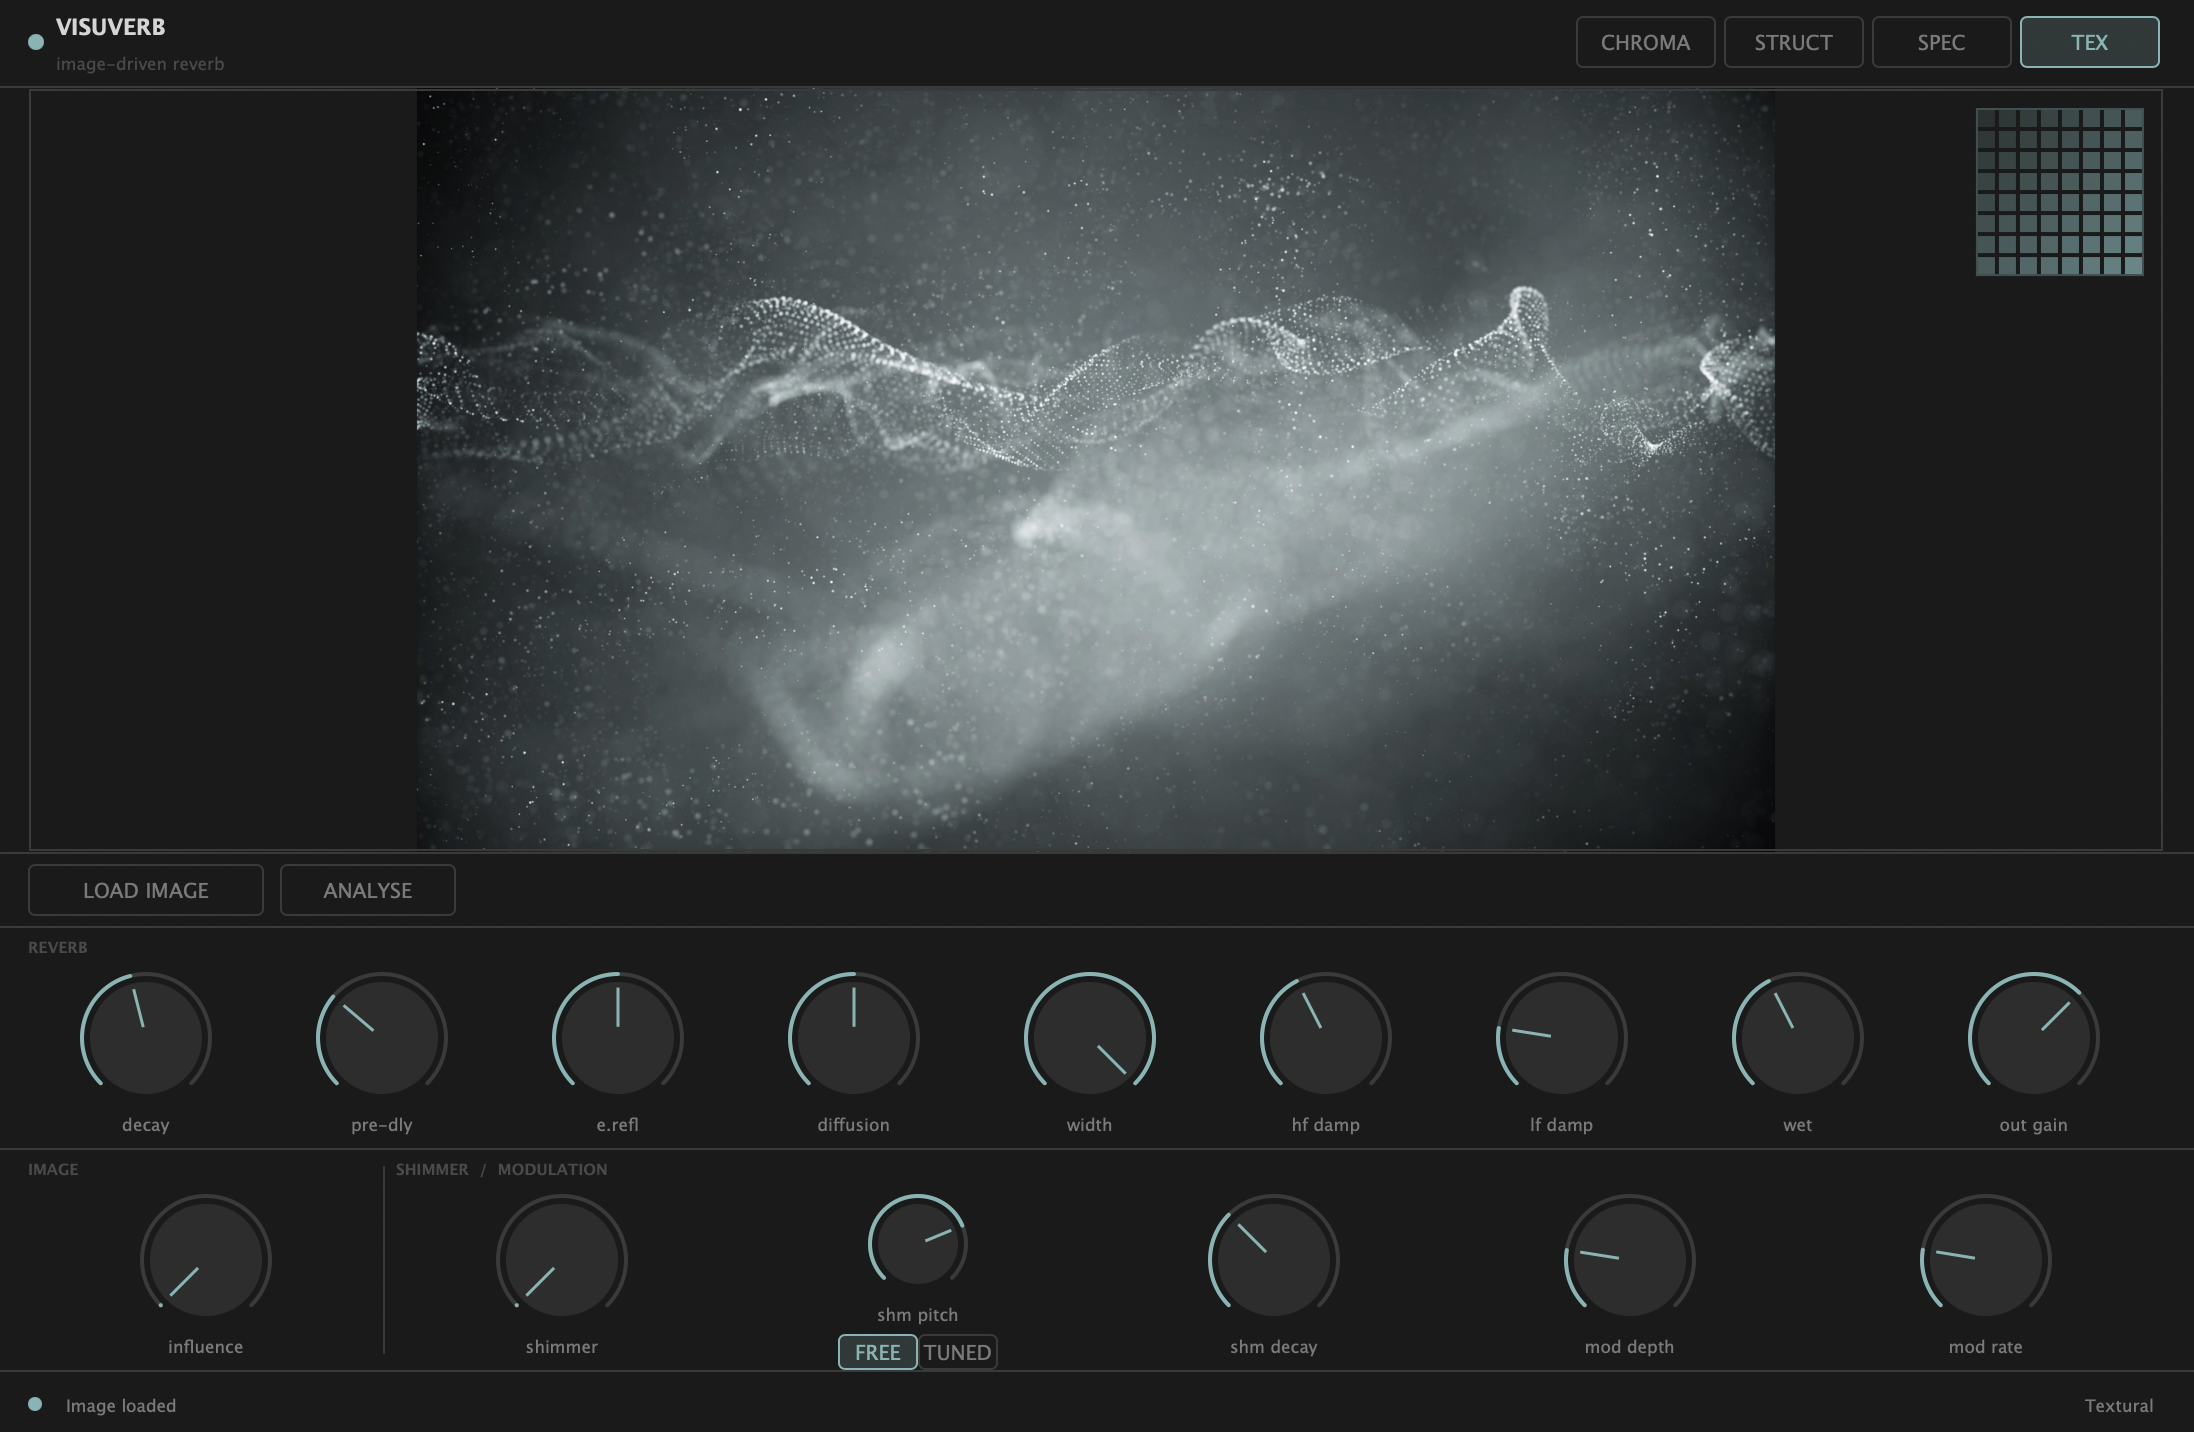
Task: Switch to the CHROMA analysis mode
Action: click(x=1645, y=42)
